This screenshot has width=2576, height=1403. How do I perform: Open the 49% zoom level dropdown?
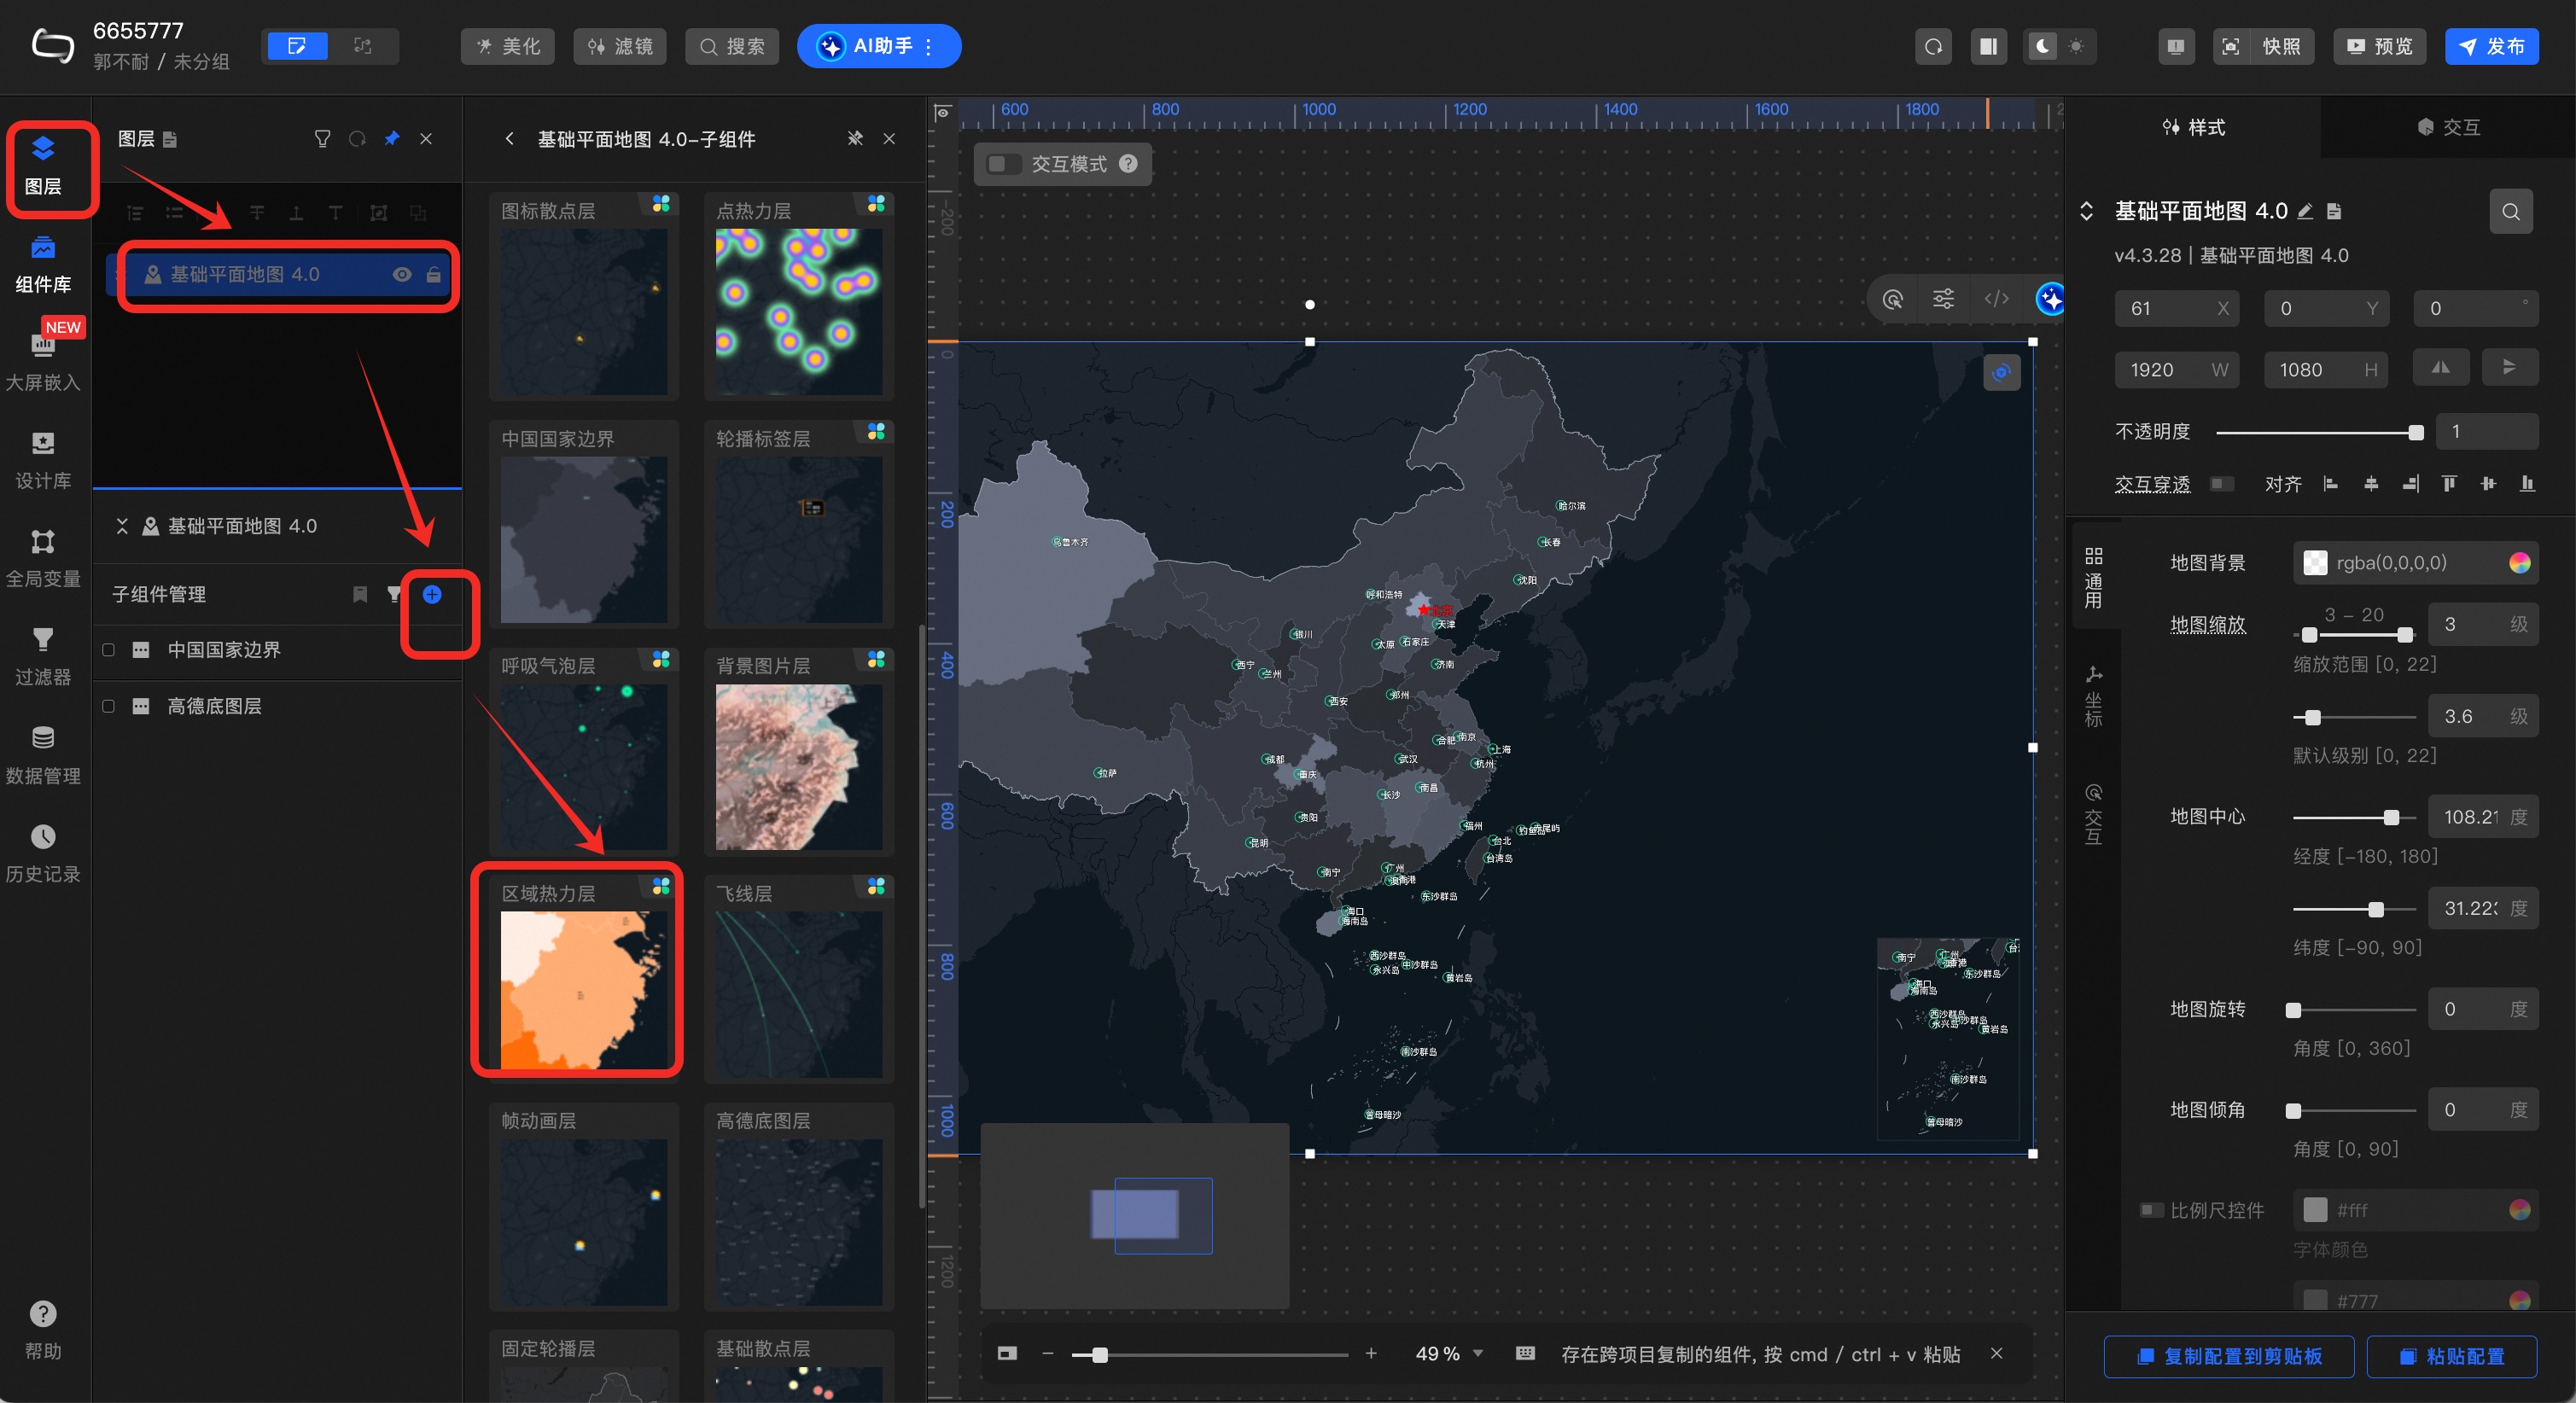point(1477,1353)
